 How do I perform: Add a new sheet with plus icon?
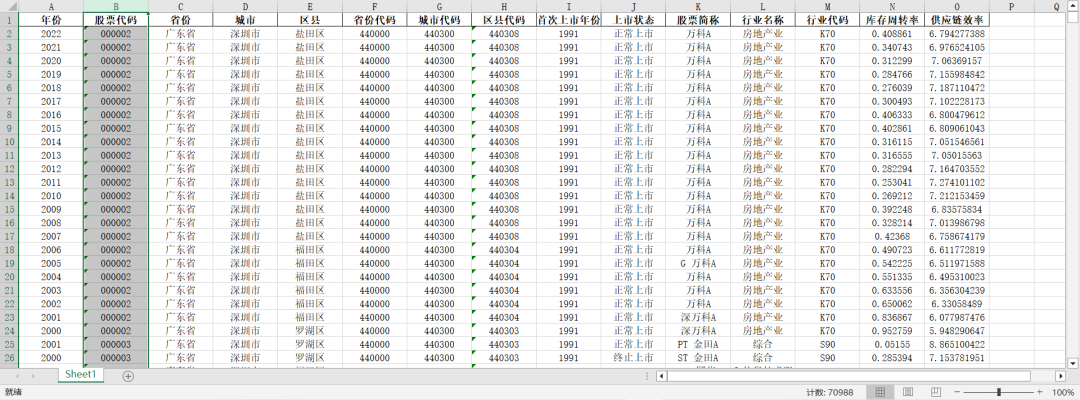point(127,376)
